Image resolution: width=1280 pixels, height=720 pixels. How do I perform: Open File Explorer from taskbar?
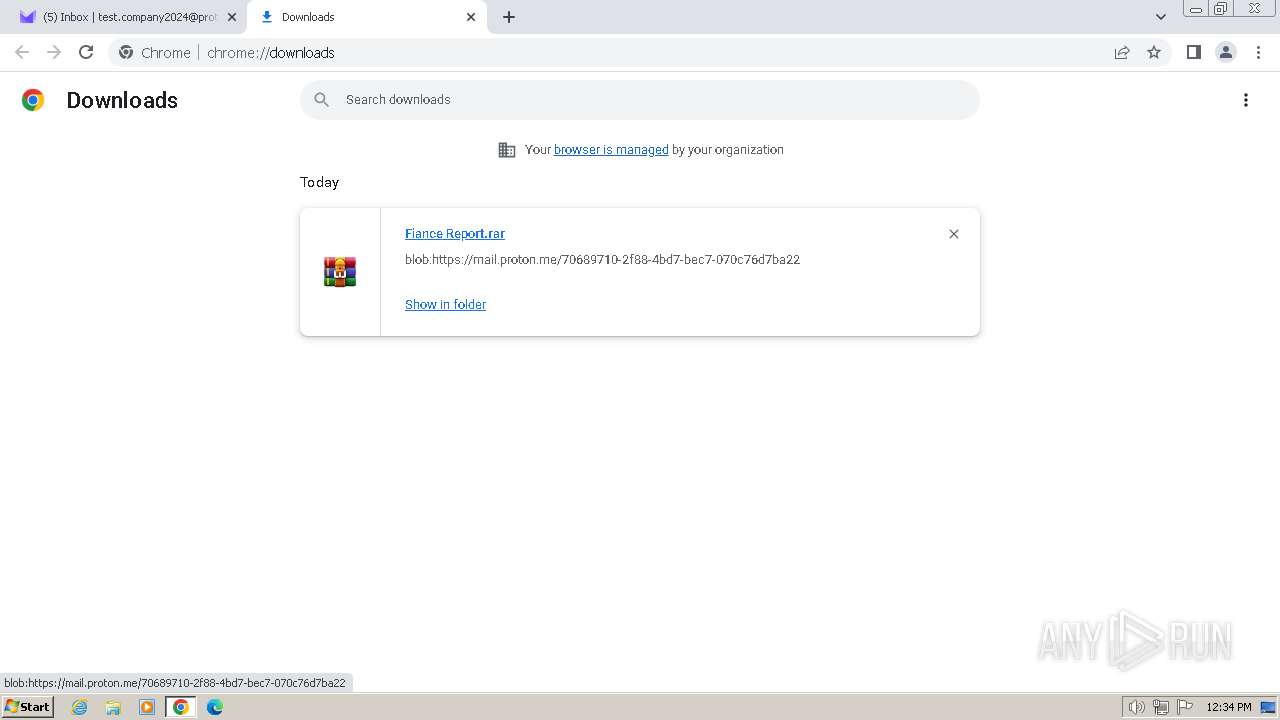(x=113, y=707)
